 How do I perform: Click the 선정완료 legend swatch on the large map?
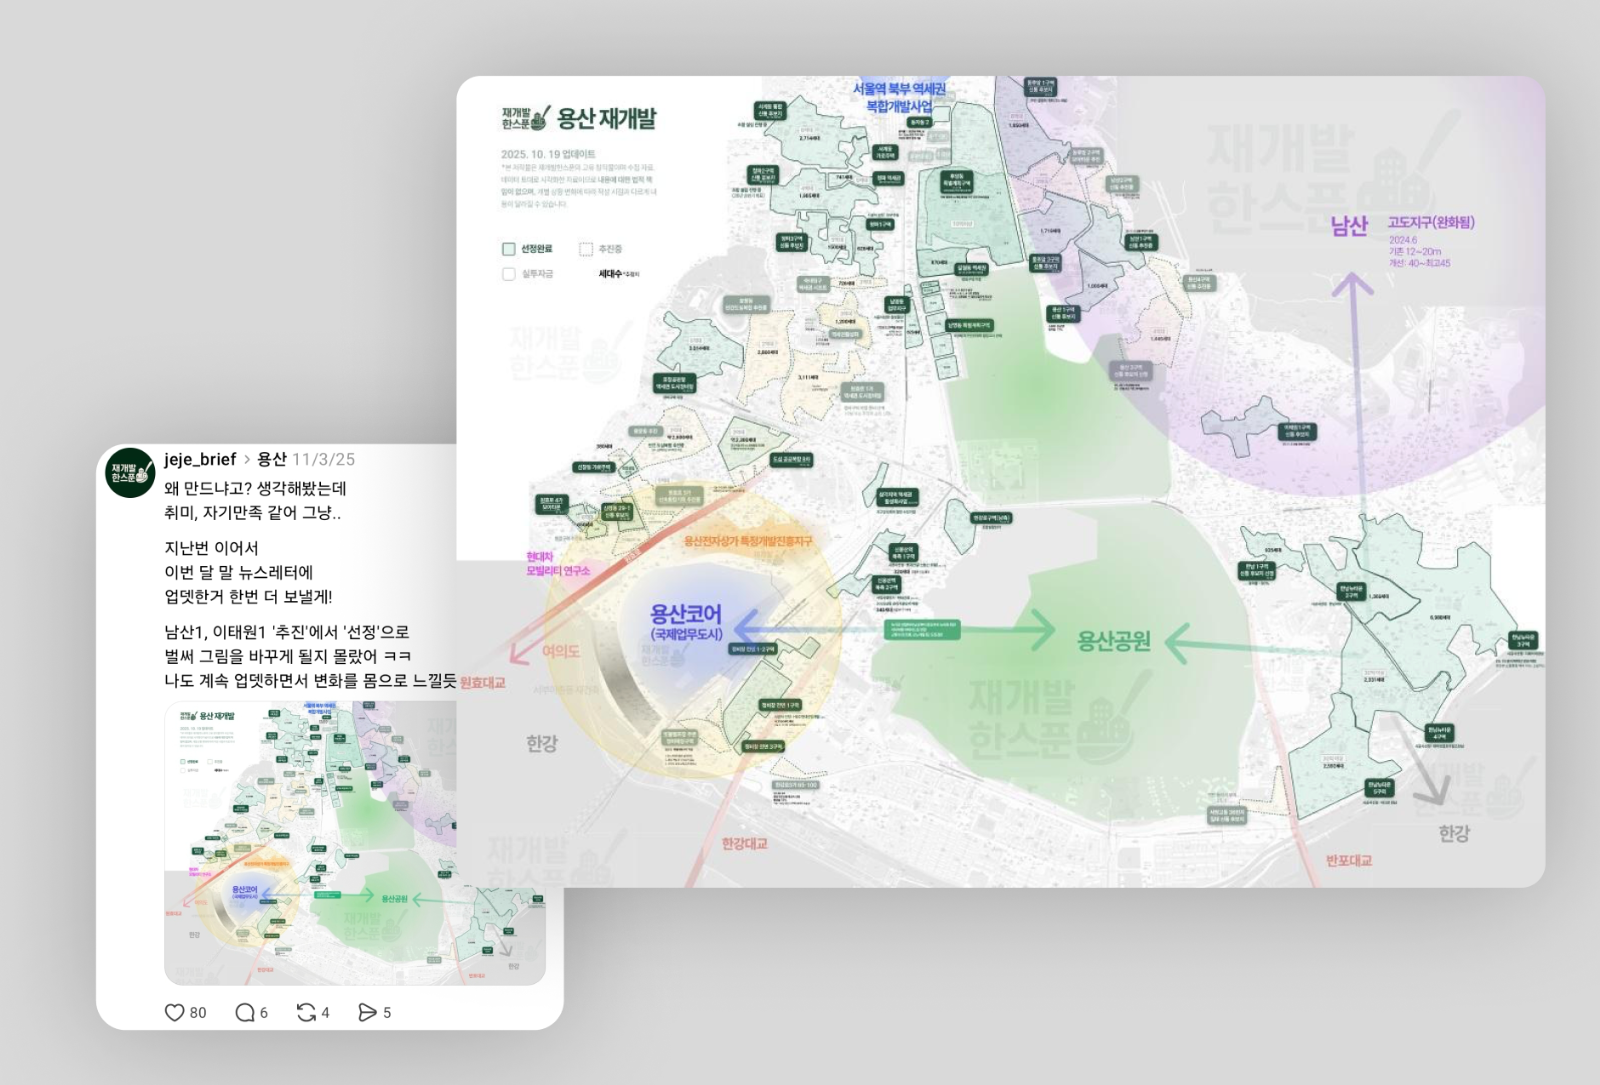click(x=508, y=249)
